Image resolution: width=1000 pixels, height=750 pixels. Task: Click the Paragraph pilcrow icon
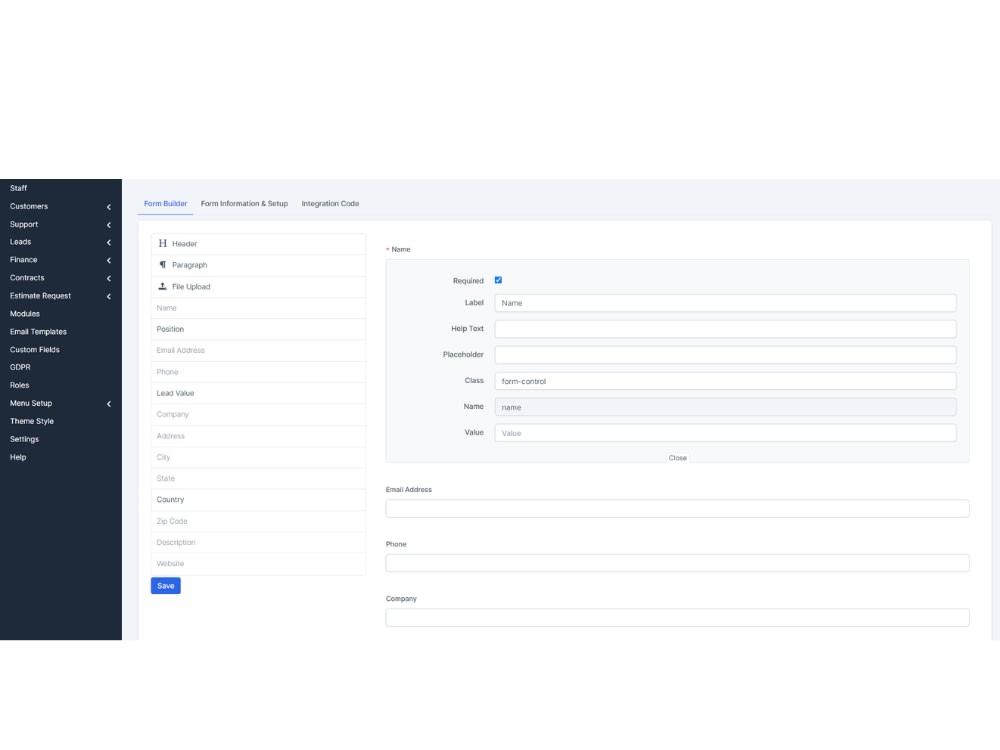(x=163, y=264)
